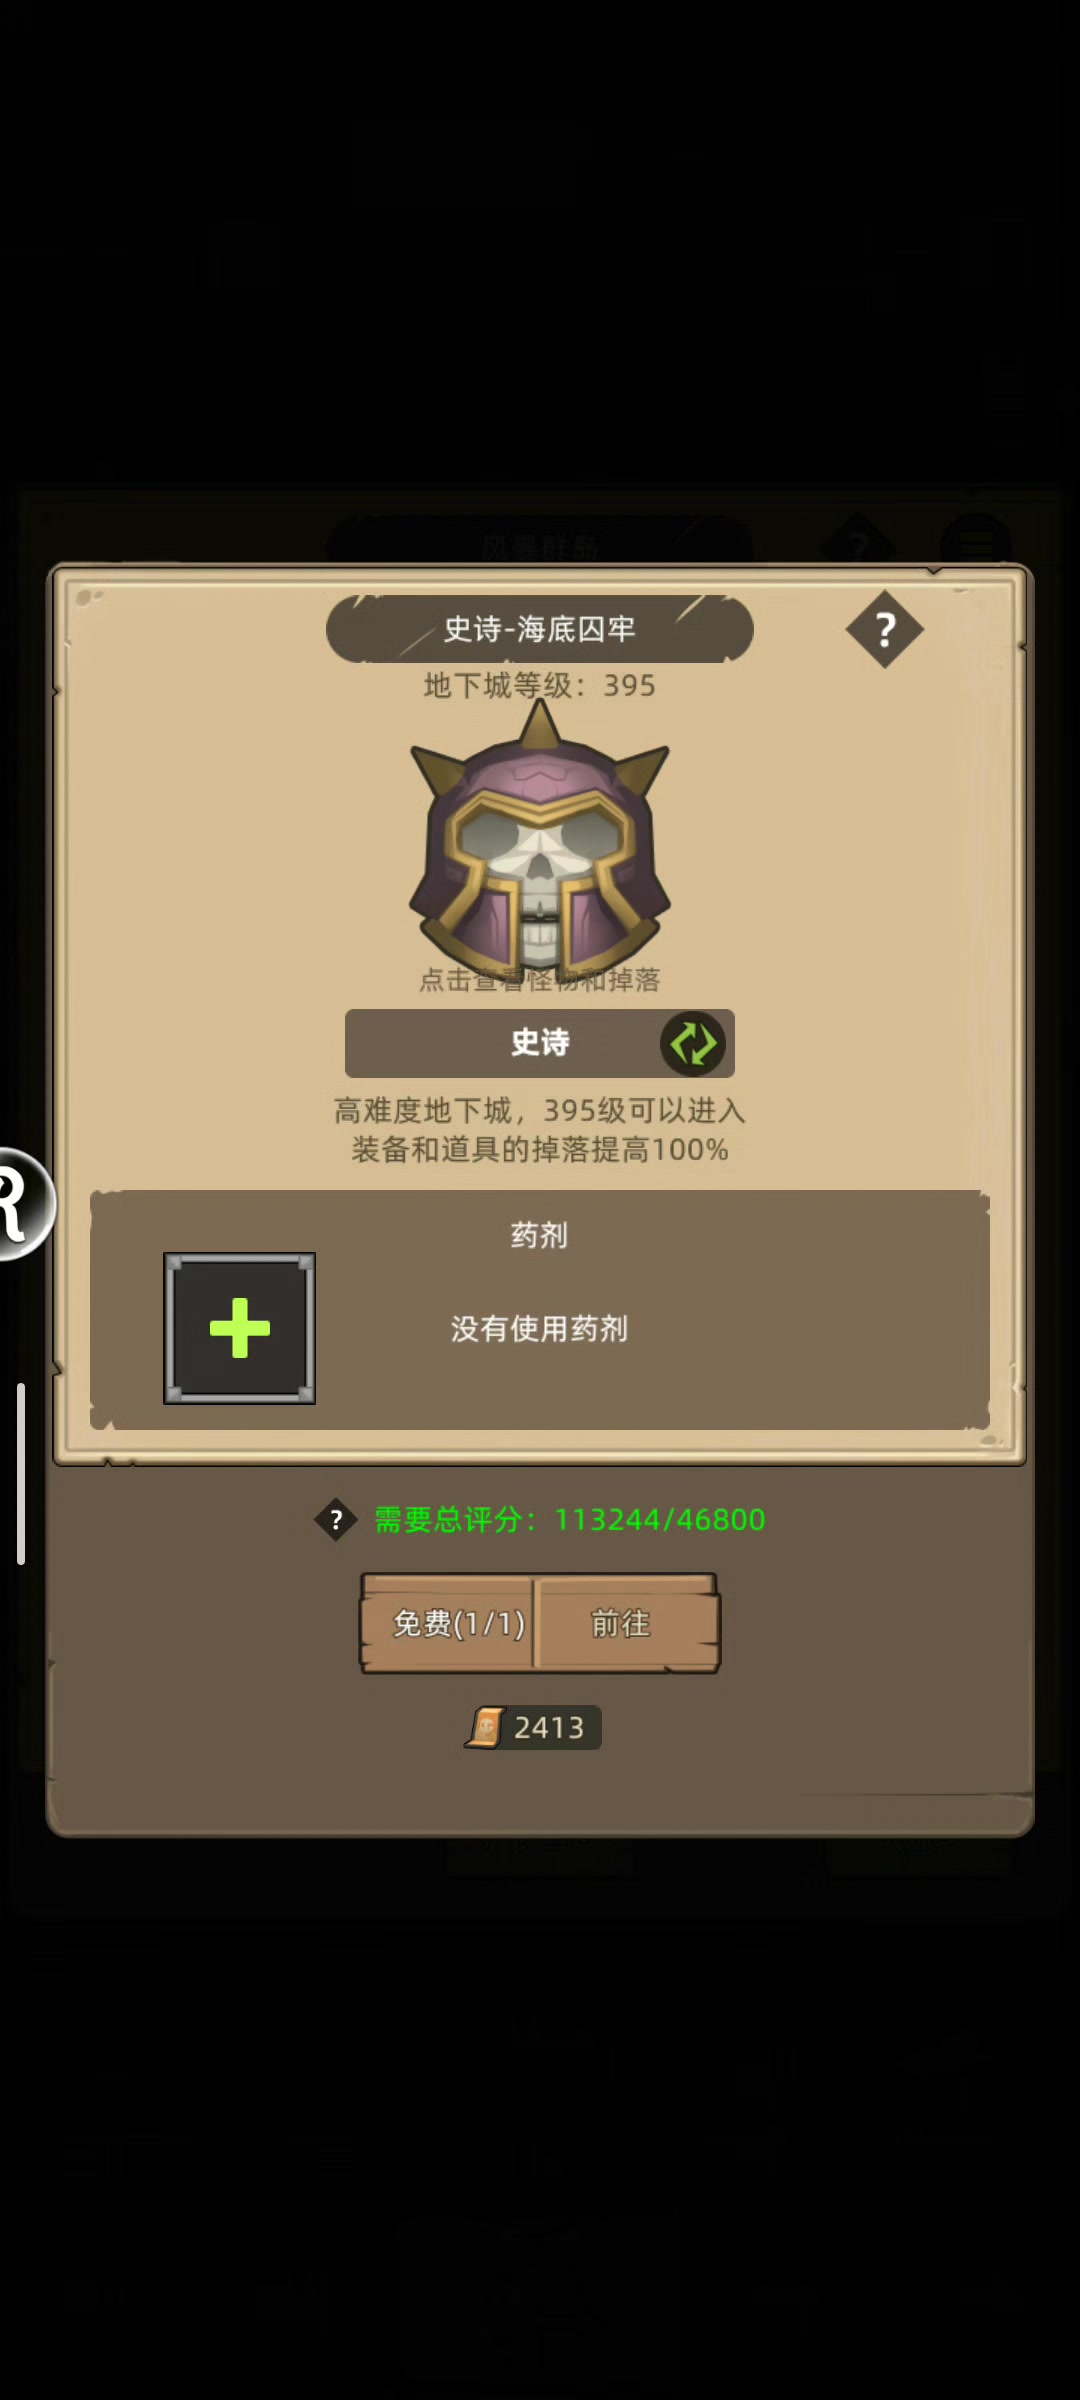
Task: Tap the 没有使用药剂 status text
Action: pos(540,1328)
